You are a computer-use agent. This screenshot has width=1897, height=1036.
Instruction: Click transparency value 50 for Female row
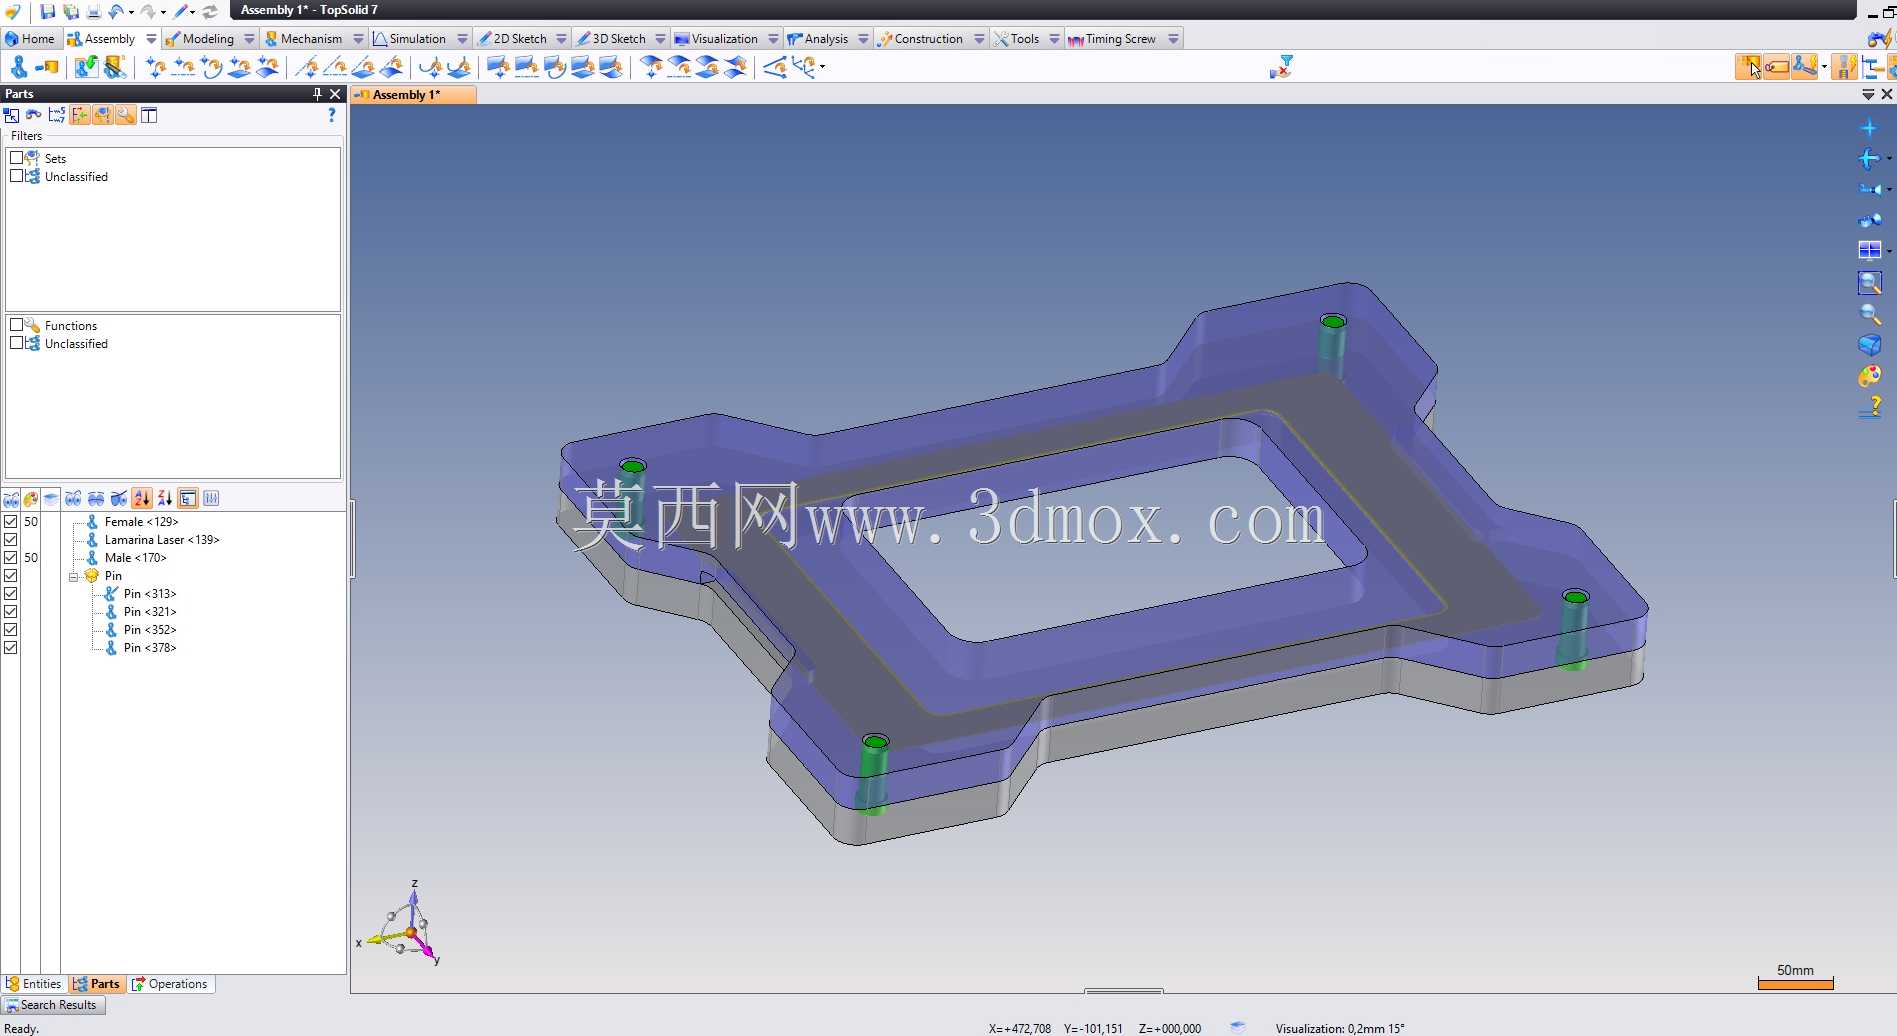point(31,521)
